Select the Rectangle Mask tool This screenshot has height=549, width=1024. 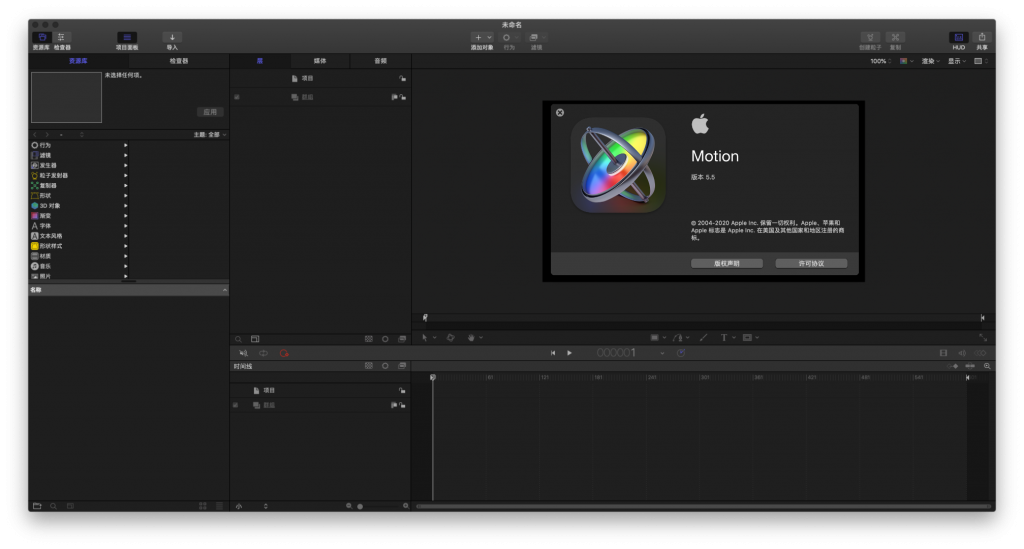click(747, 337)
